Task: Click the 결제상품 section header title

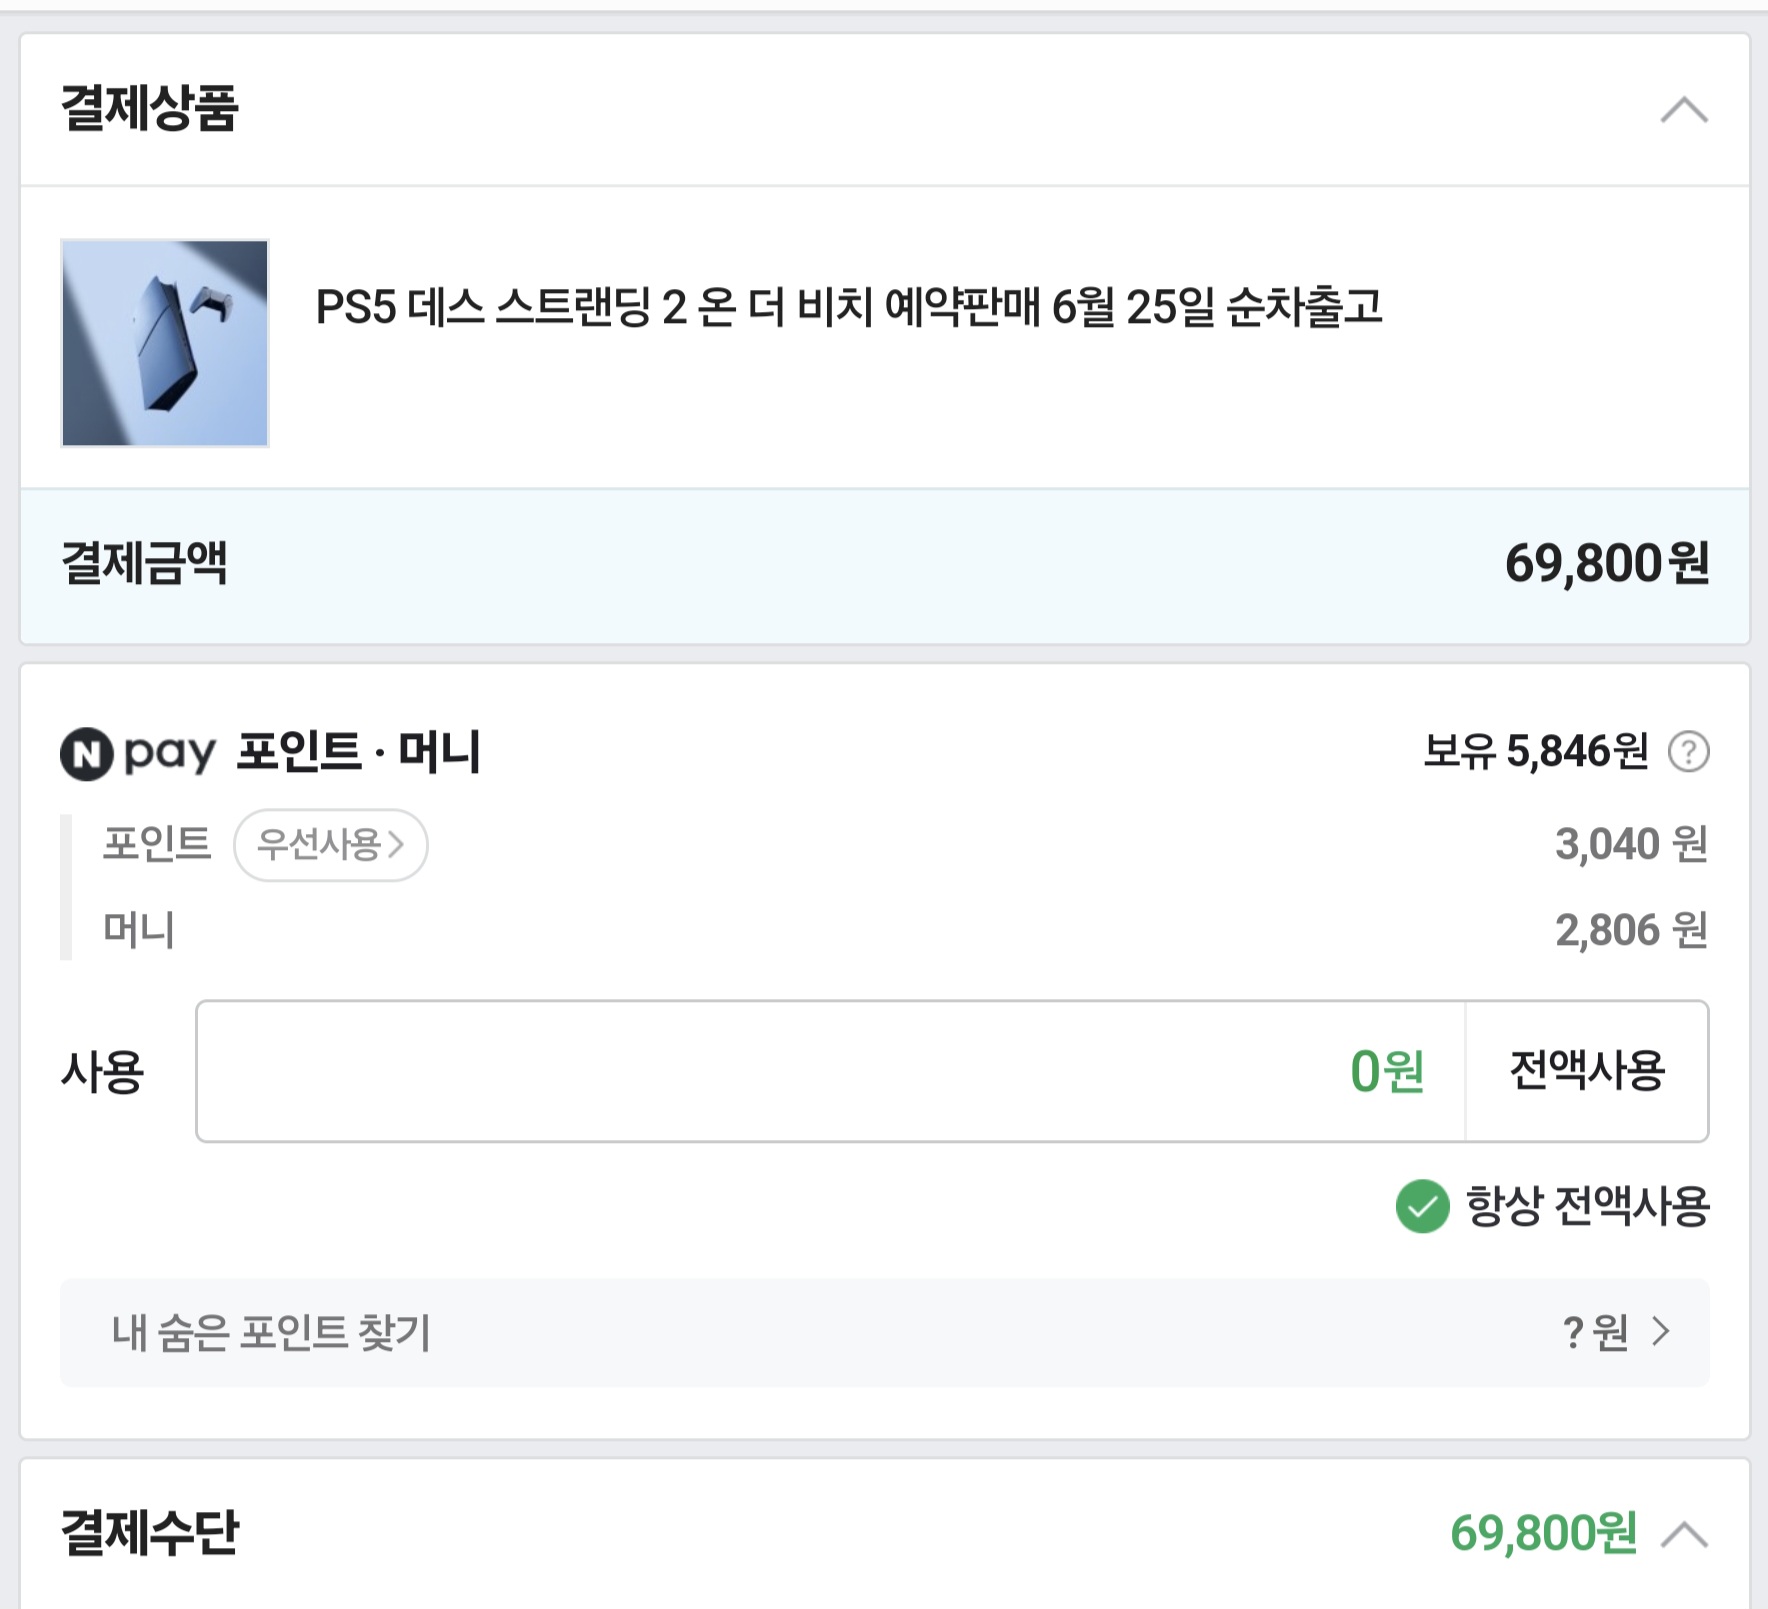Action: [x=150, y=108]
